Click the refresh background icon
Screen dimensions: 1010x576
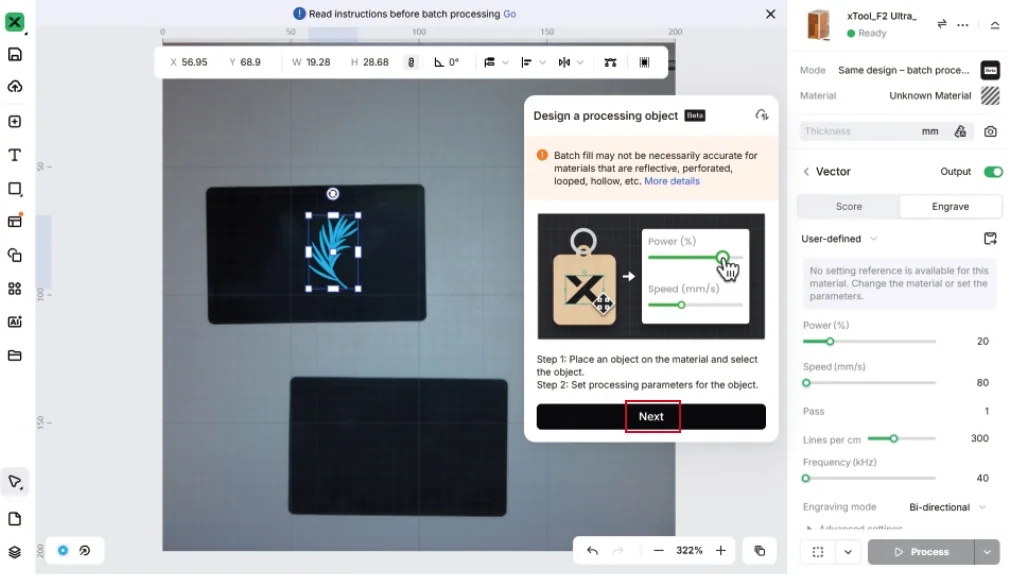click(84, 551)
